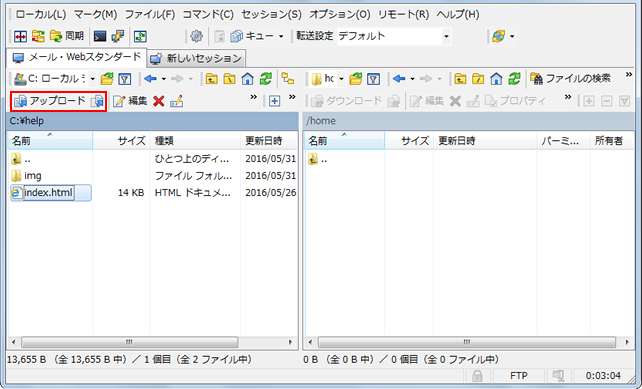Click FTP protocol indicator in status bar

[x=518, y=375]
